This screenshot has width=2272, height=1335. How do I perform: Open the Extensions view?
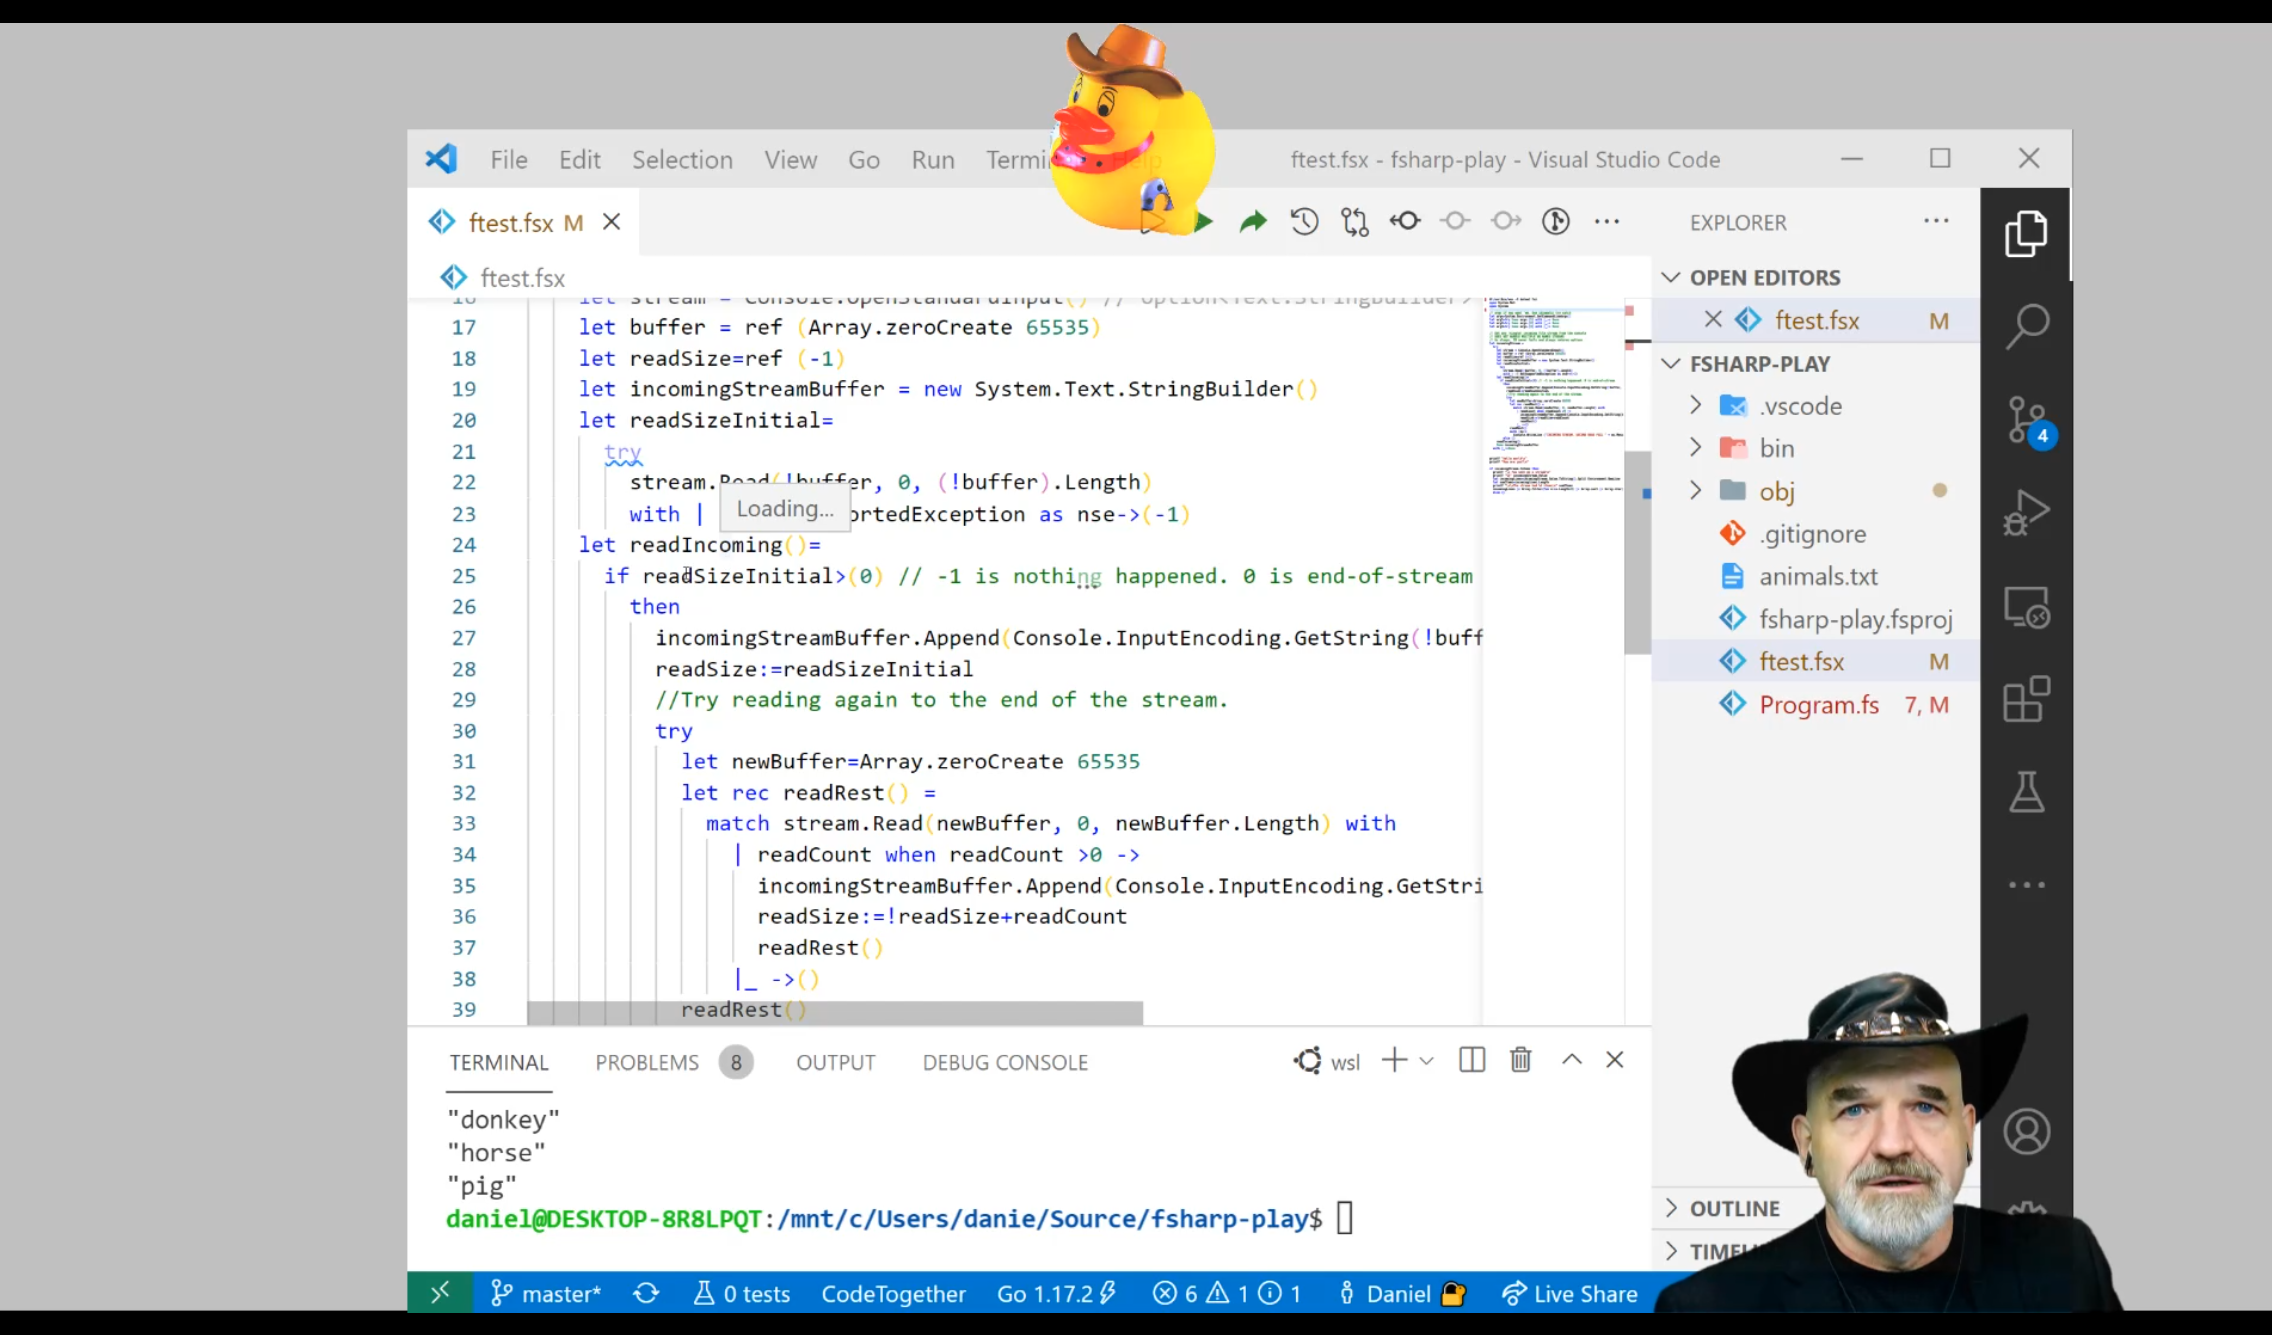[x=2026, y=699]
